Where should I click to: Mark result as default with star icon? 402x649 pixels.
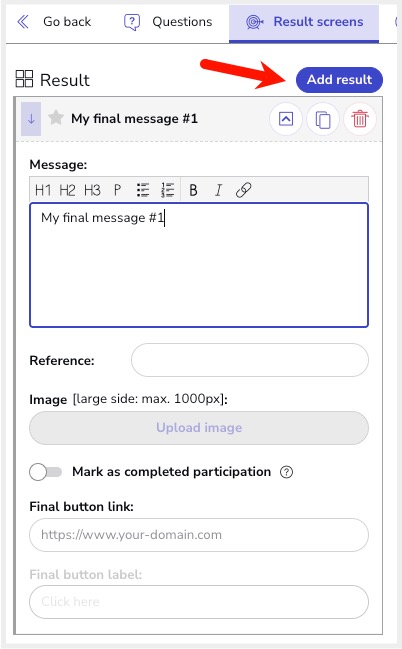click(56, 118)
